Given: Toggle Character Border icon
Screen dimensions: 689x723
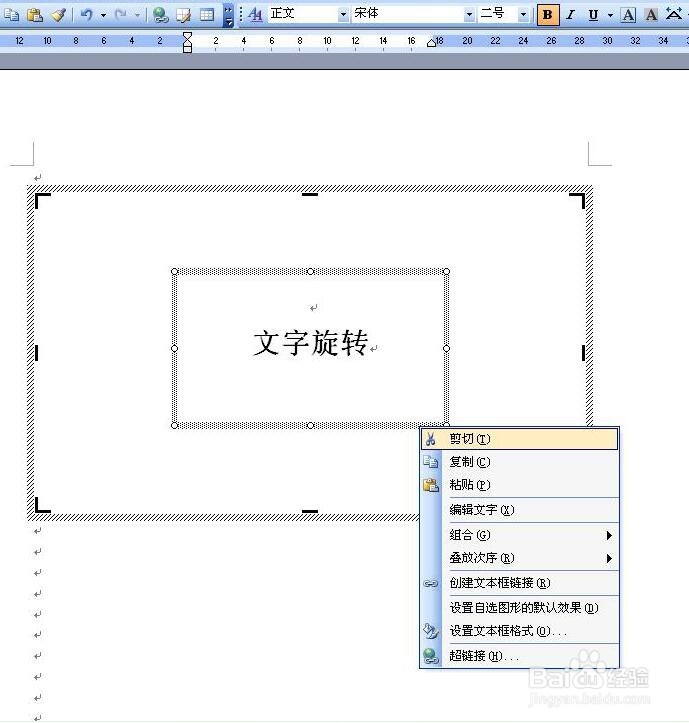Looking at the screenshot, I should (x=628, y=15).
